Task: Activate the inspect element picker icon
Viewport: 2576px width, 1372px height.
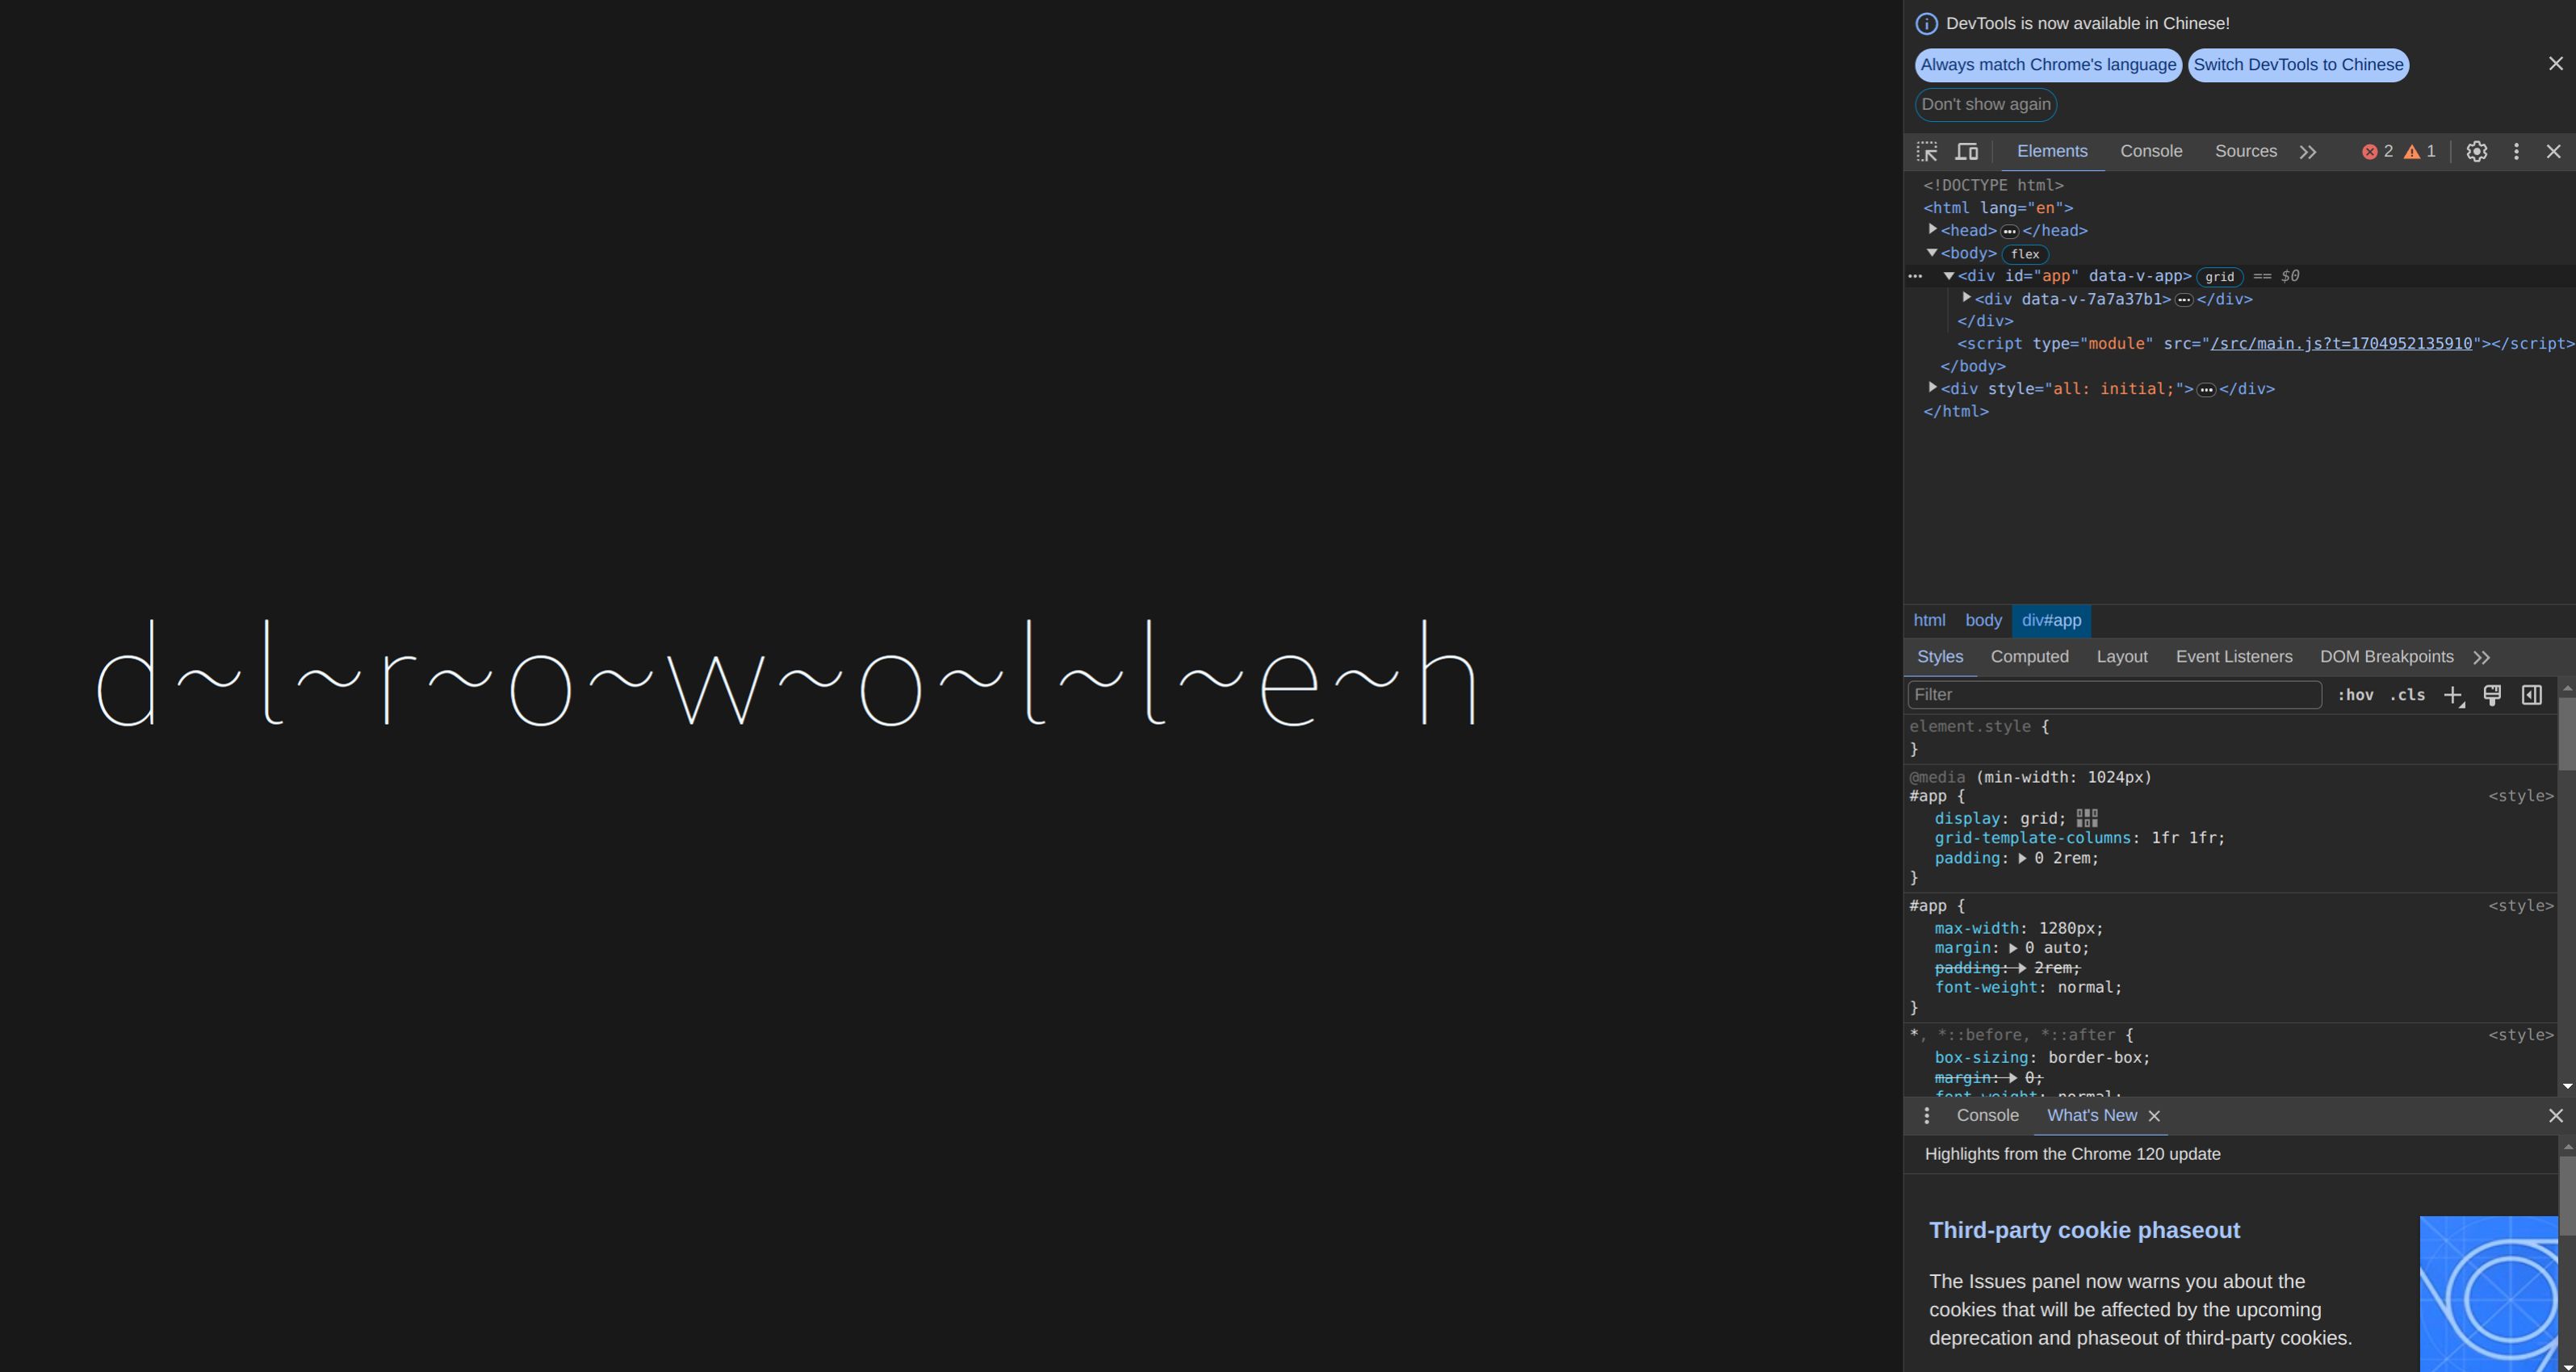Action: [x=1927, y=152]
